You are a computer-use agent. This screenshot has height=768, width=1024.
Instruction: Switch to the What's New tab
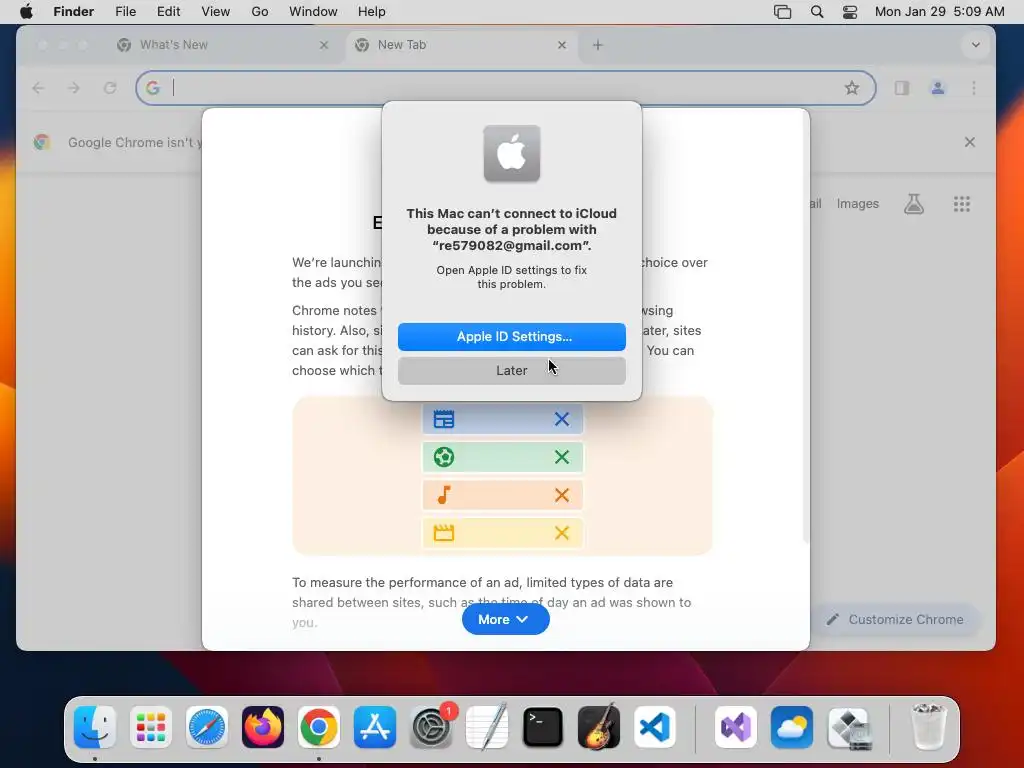222,45
